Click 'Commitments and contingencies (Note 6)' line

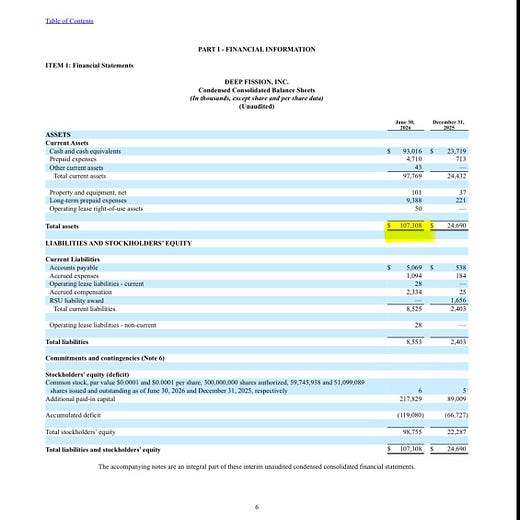[x=105, y=358]
